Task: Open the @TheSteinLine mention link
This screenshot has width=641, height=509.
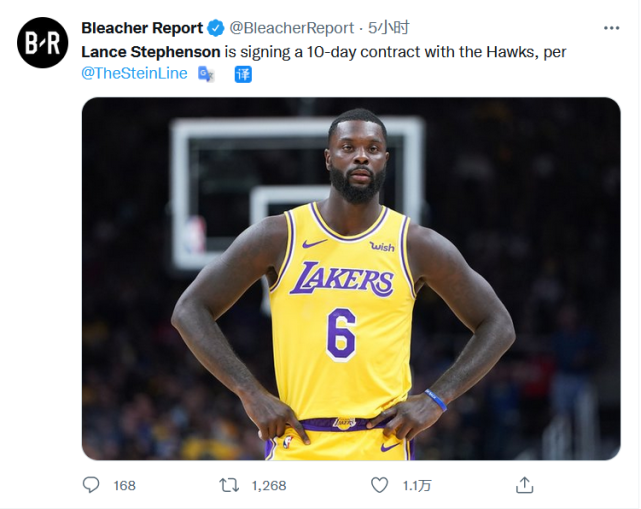Action: pyautogui.click(x=134, y=73)
